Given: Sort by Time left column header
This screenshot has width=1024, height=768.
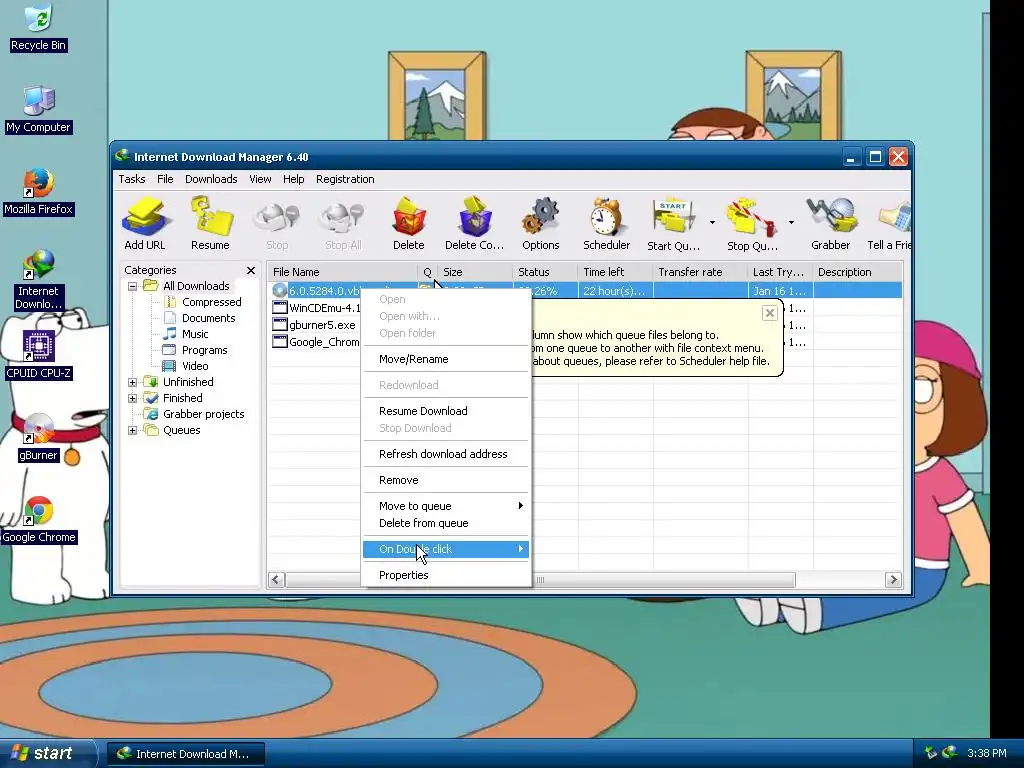Looking at the screenshot, I should pos(615,272).
